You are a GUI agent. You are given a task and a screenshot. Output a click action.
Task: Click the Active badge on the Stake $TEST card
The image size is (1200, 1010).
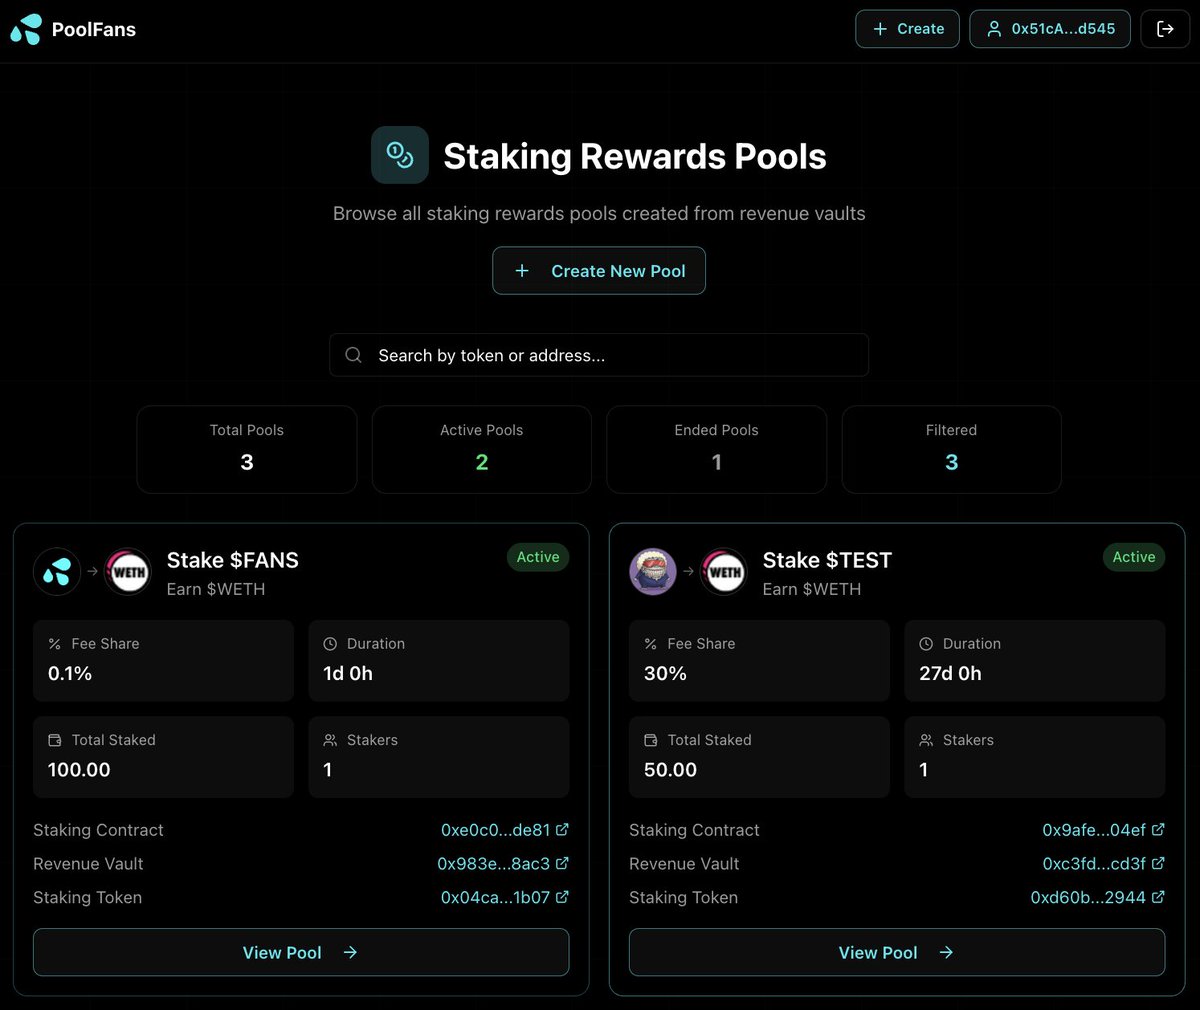coord(1133,557)
